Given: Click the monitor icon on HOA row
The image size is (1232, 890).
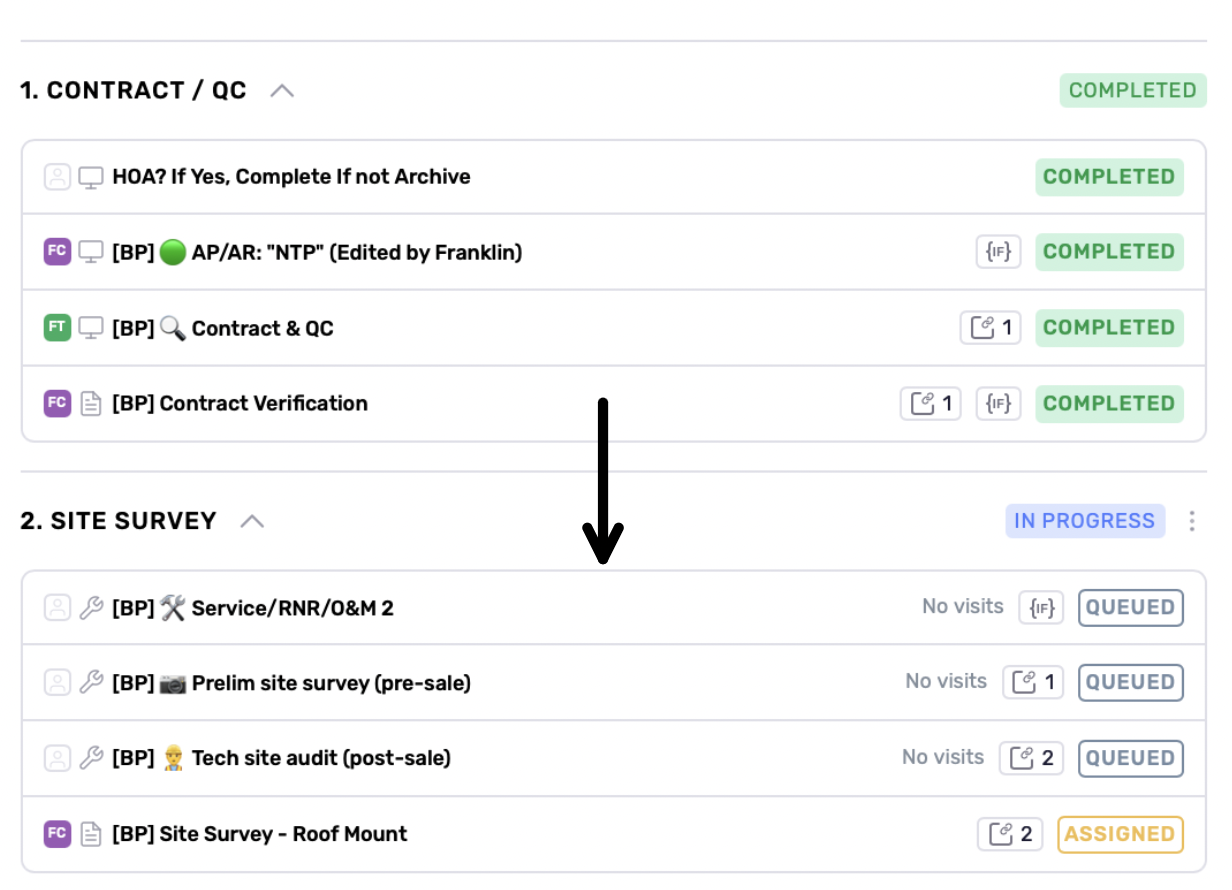Looking at the screenshot, I should pyautogui.click(x=91, y=177).
